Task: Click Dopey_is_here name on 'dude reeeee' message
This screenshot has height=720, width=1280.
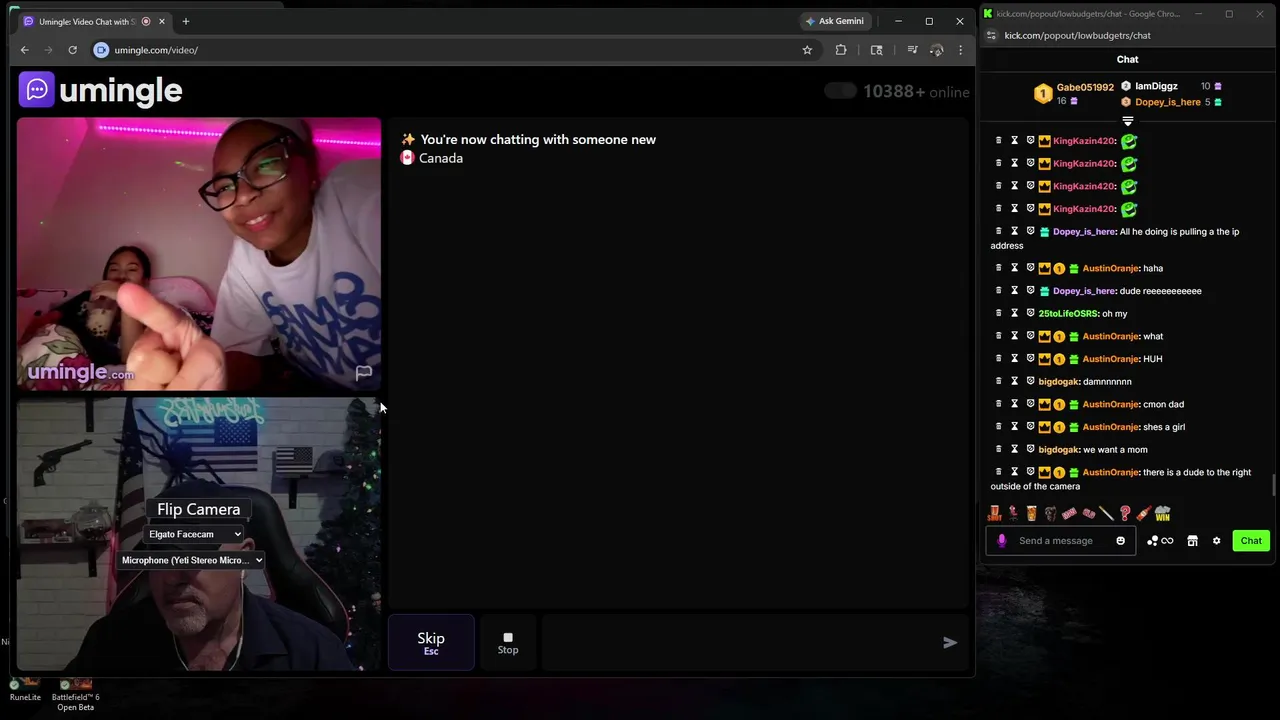Action: tap(1084, 291)
